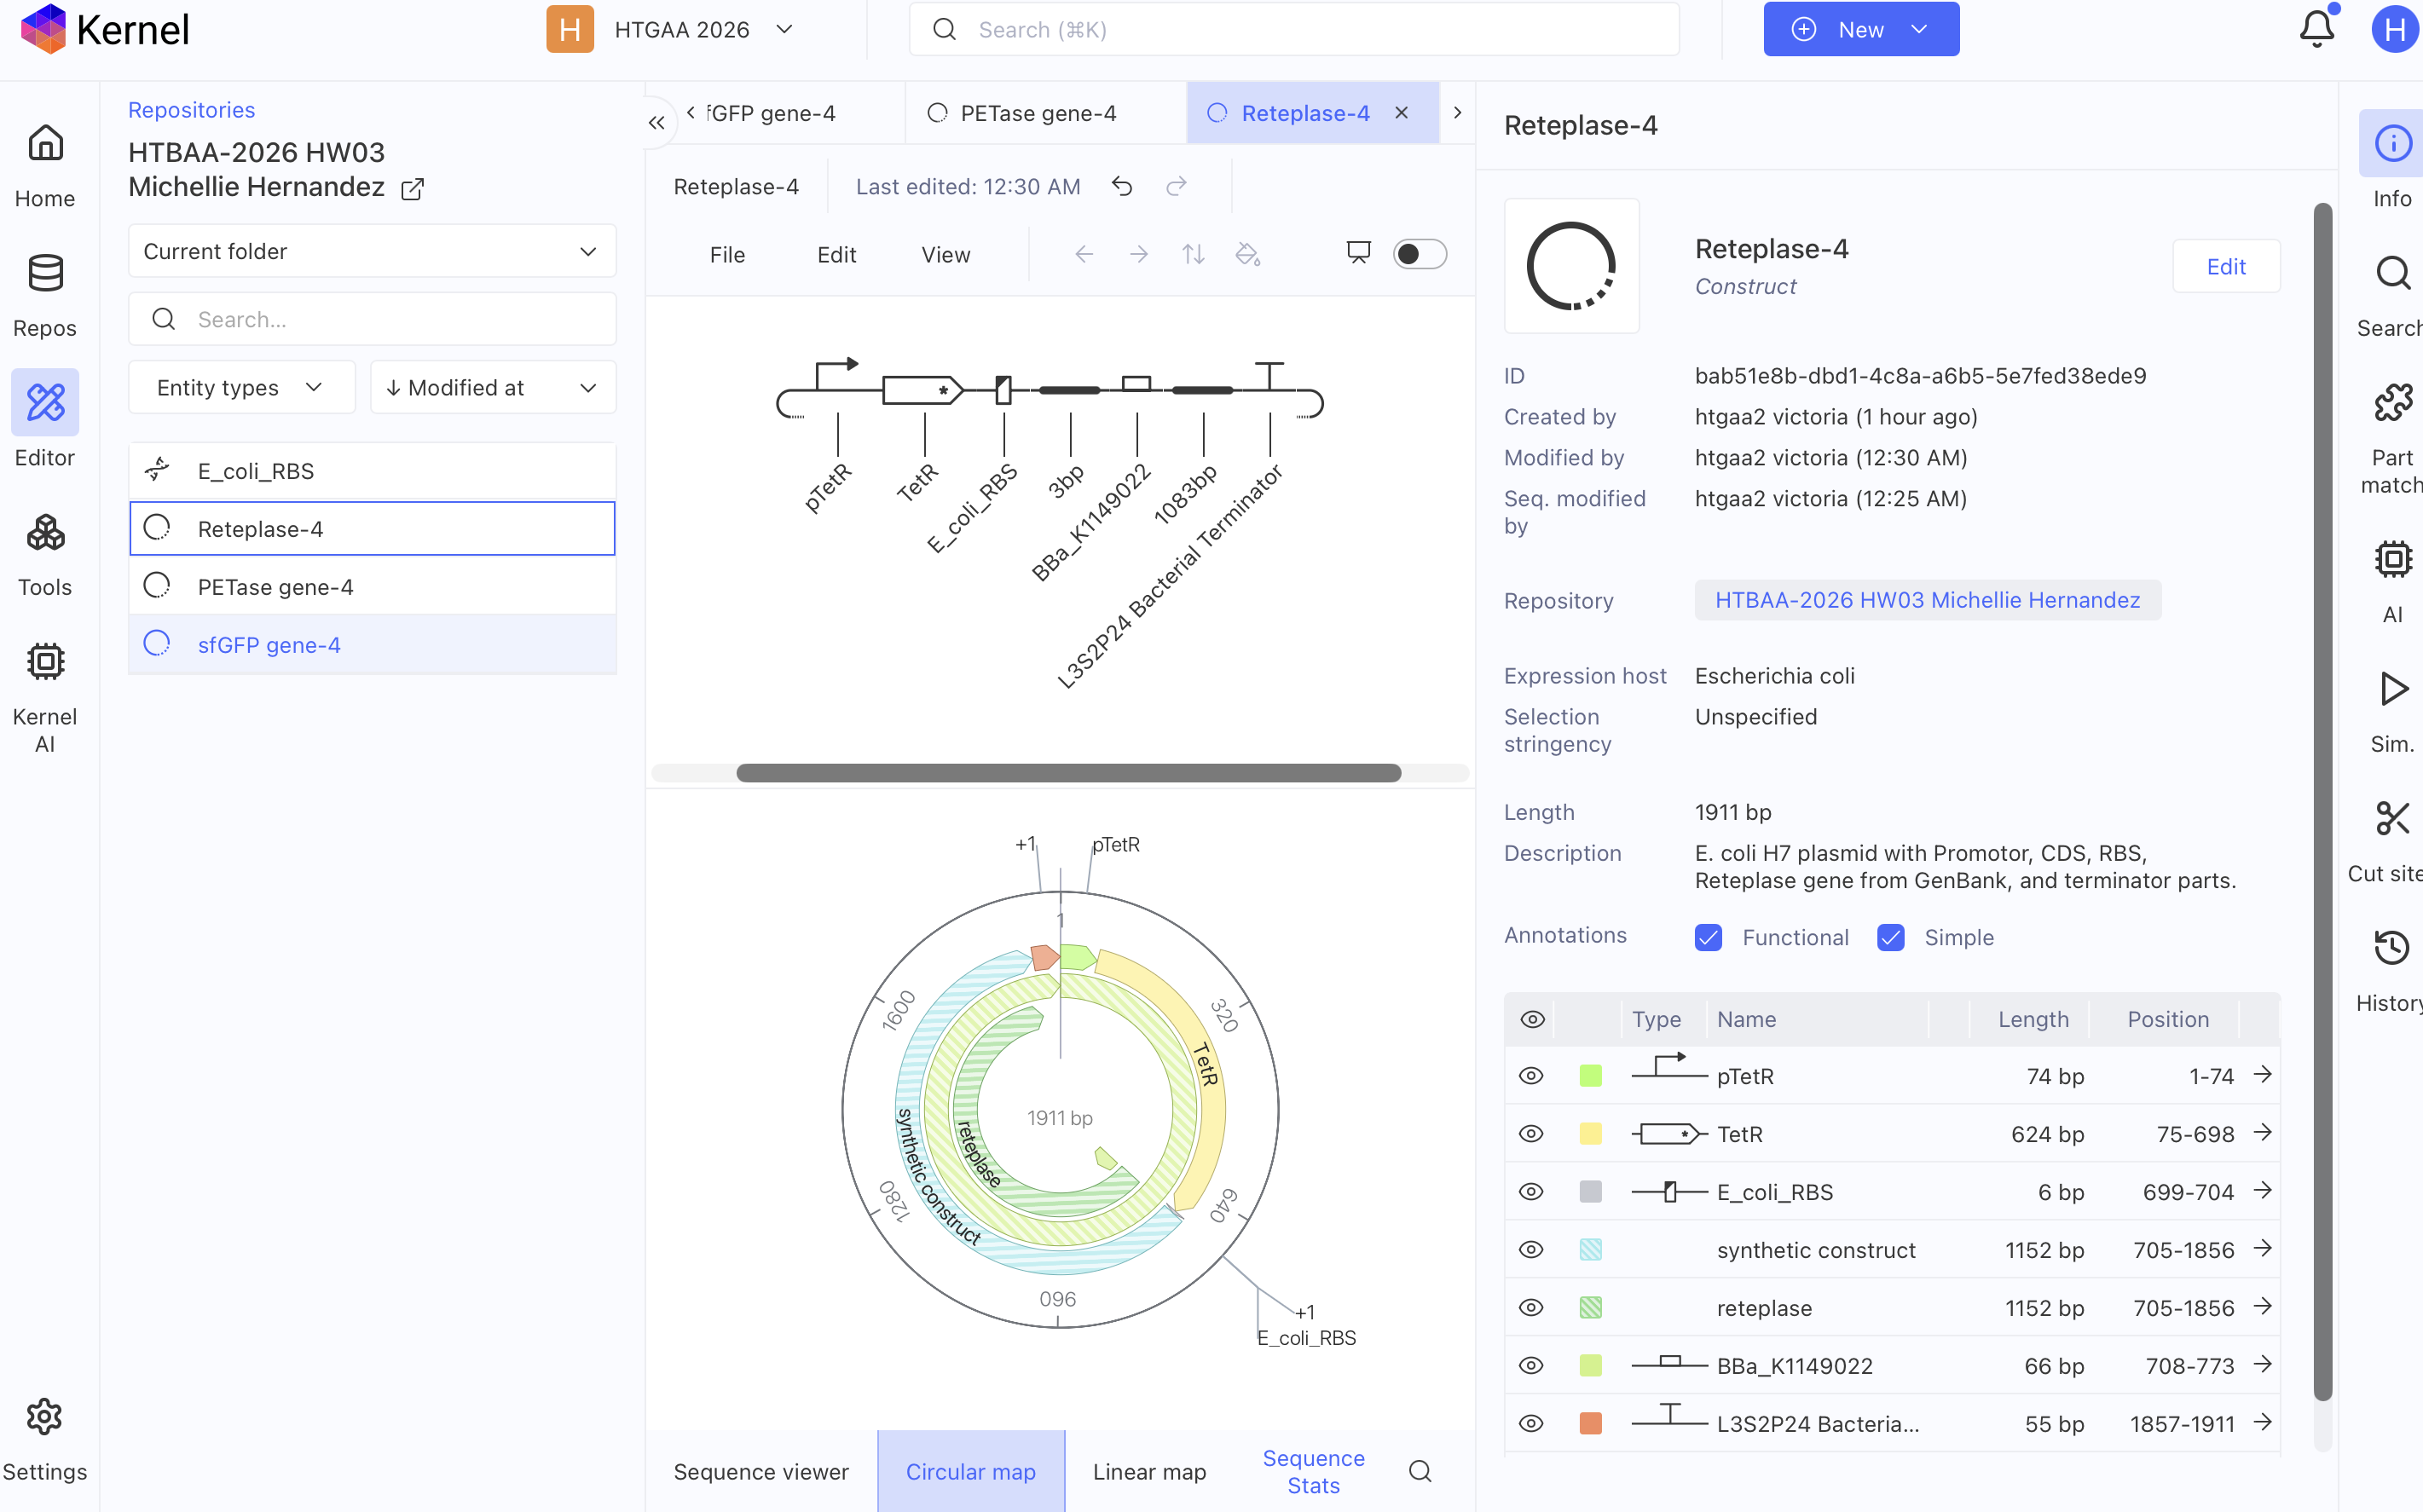Open the History clock icon
The height and width of the screenshot is (1512, 2423).
(x=2392, y=948)
